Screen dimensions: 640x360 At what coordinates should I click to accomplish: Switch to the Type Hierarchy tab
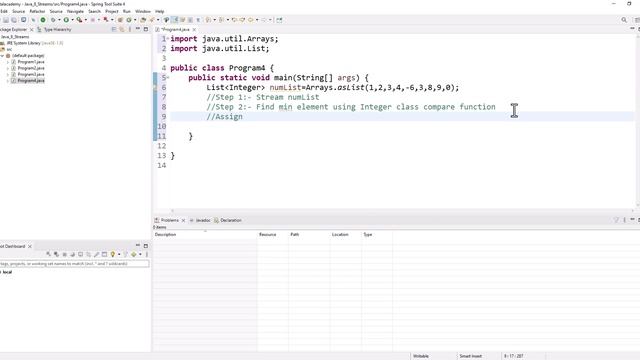54,29
